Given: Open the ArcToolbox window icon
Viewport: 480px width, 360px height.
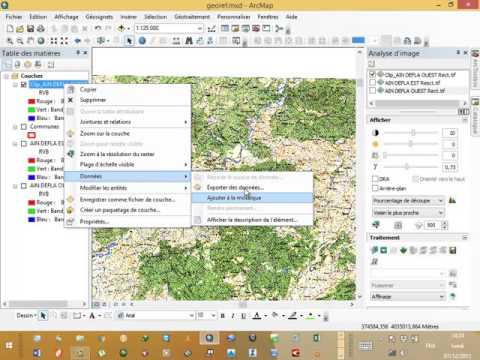Looking at the screenshot, I should pos(256,29).
